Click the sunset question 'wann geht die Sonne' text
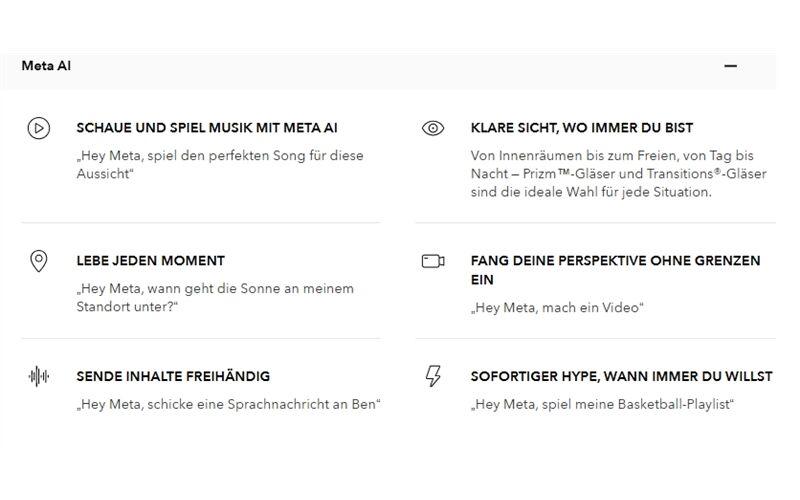This screenshot has width=800, height=500. pos(214,298)
